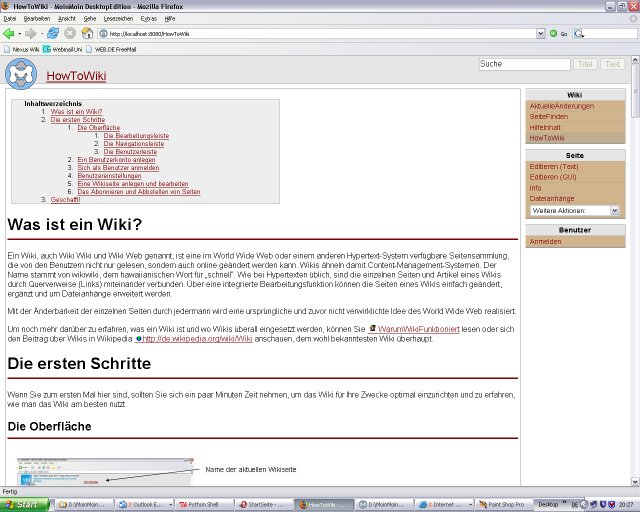Screen dimensions: 640x512
Task: Click the green Go button icon
Action: [554, 33]
